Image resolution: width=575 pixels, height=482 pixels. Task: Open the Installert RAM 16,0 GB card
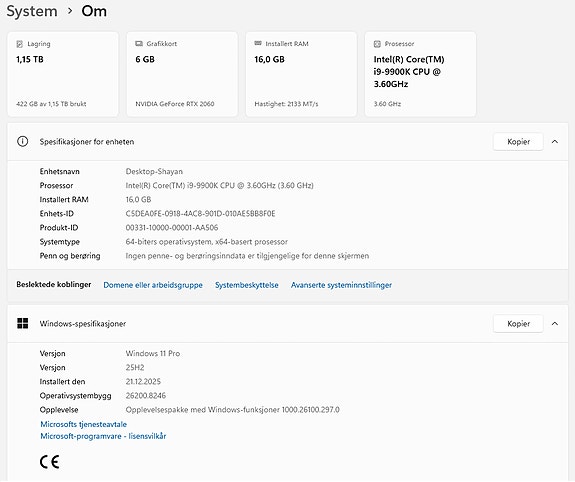[301, 74]
